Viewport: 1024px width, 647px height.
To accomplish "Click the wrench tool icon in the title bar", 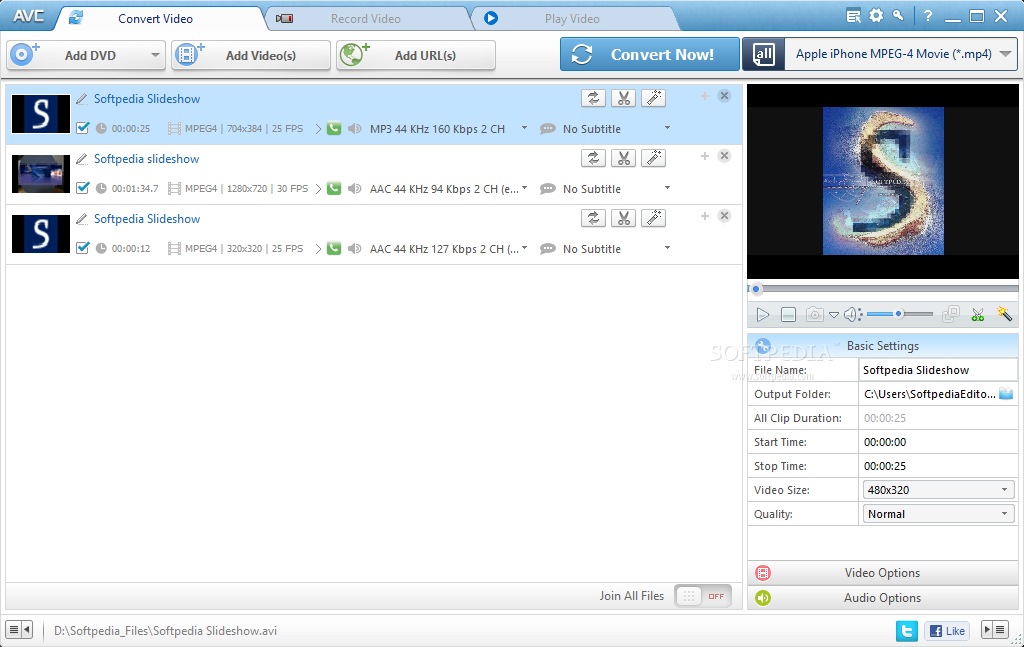I will coord(899,16).
